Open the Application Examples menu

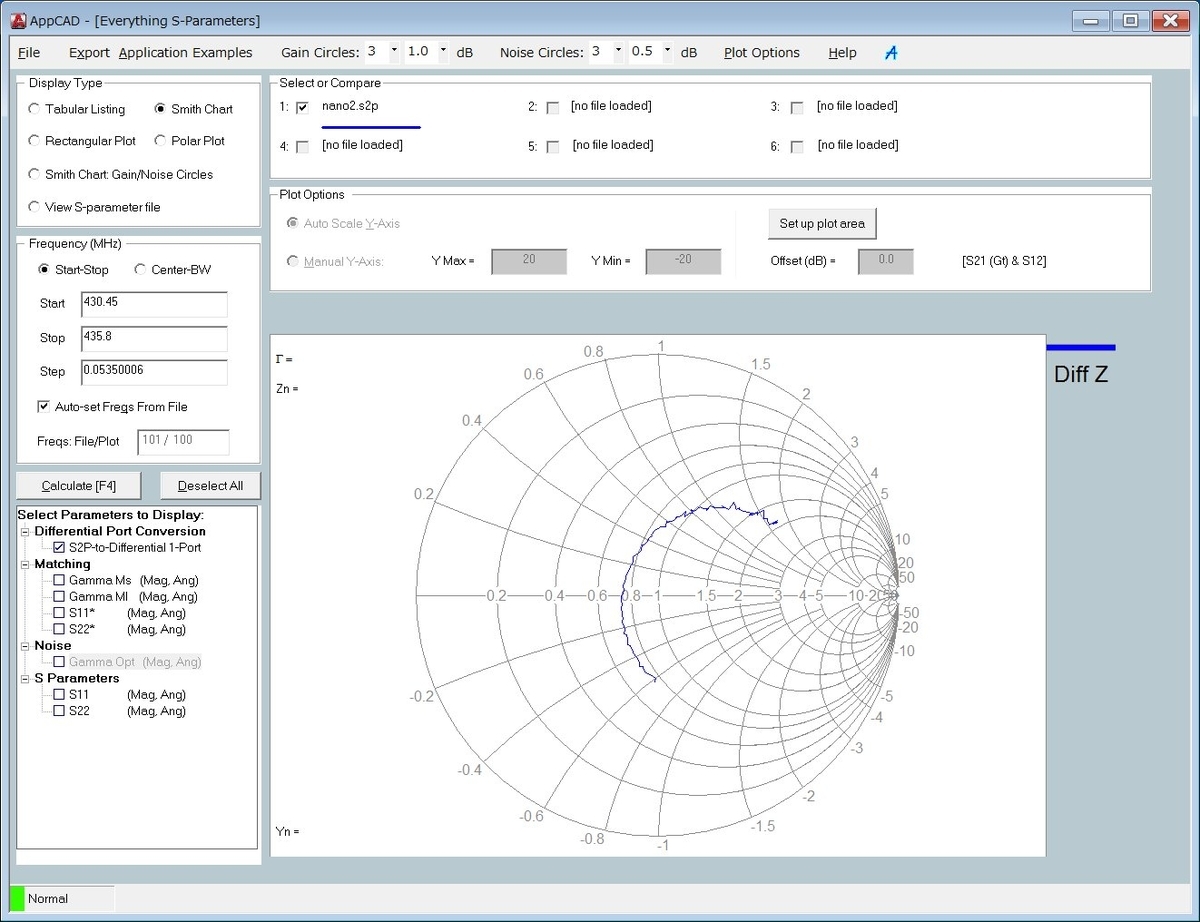point(185,52)
